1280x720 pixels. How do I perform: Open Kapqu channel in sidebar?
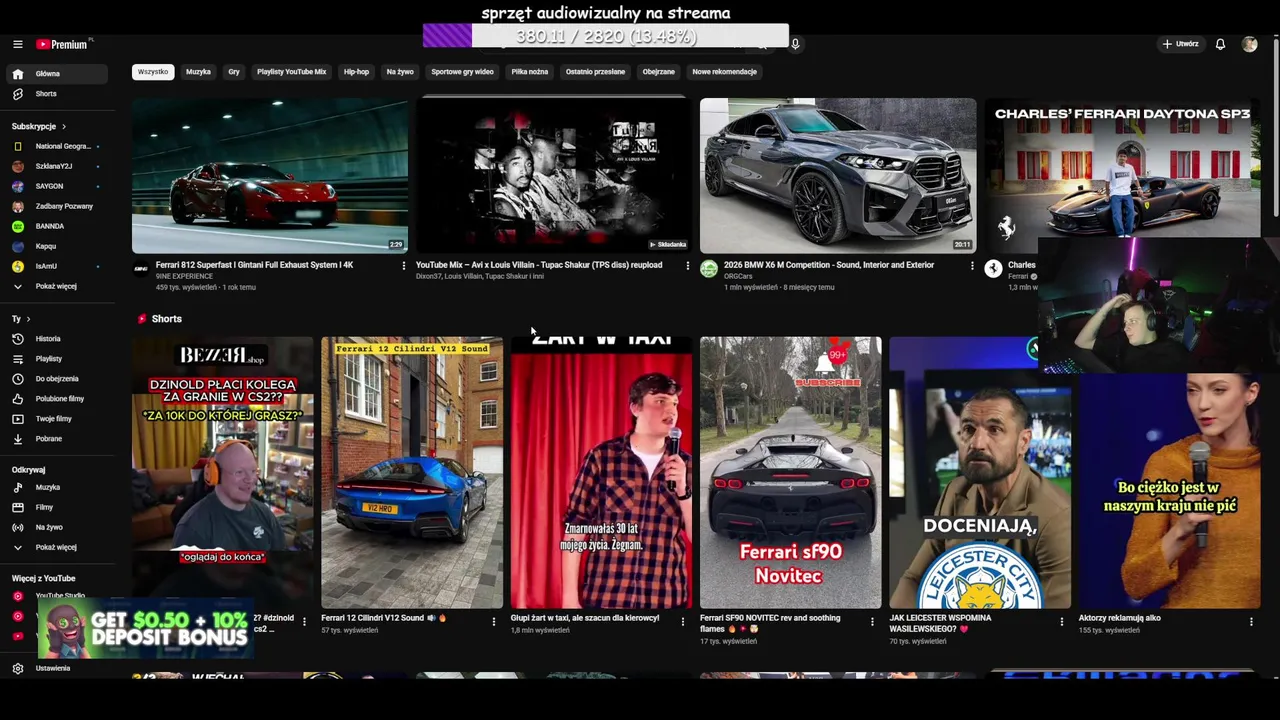pyautogui.click(x=56, y=246)
